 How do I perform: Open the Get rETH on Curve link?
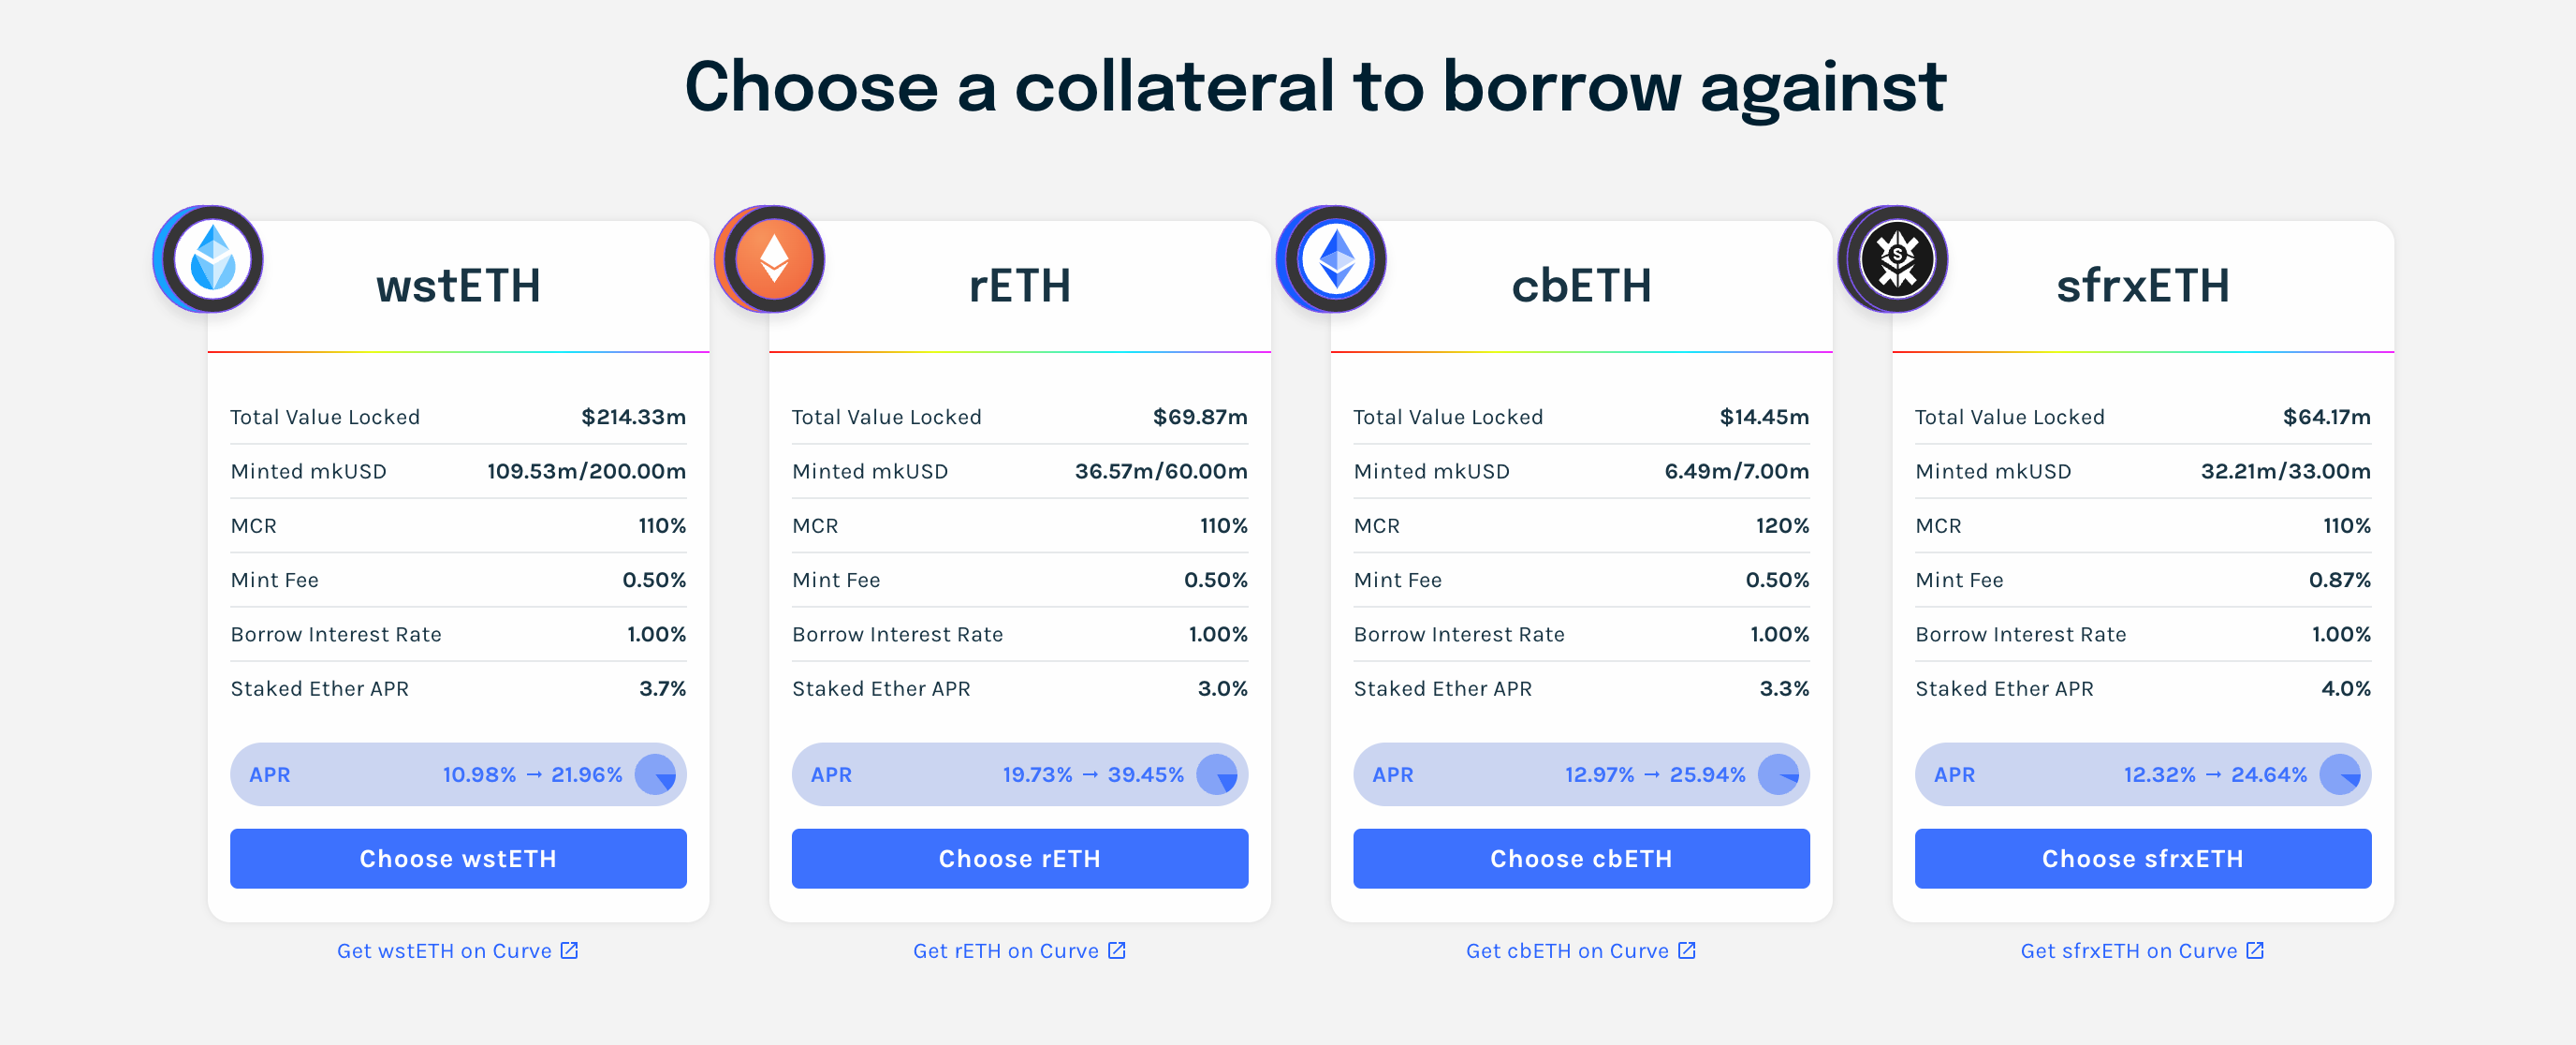coord(1019,950)
